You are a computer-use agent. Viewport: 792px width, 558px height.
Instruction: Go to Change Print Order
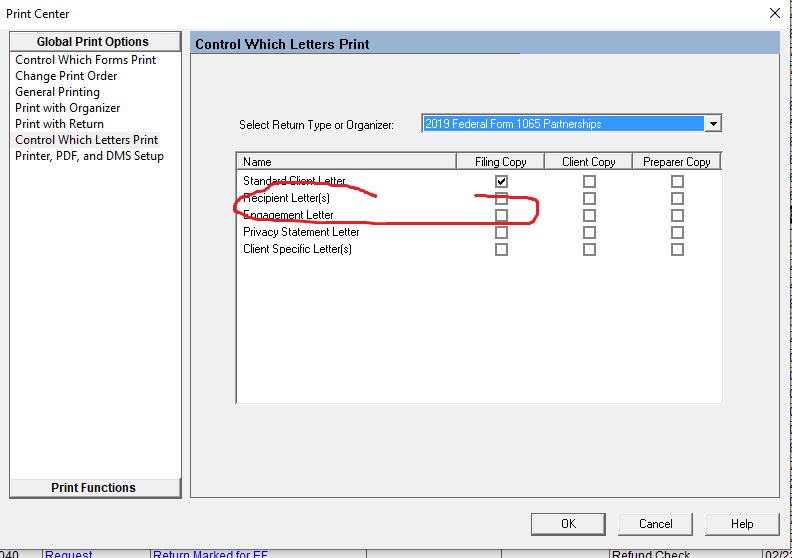(66, 76)
